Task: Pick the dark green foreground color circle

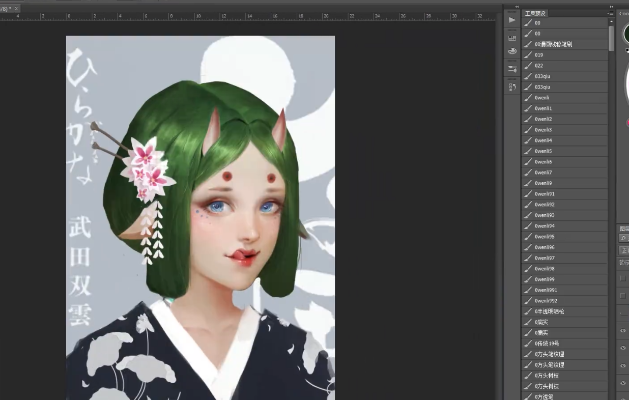Action: point(626,34)
